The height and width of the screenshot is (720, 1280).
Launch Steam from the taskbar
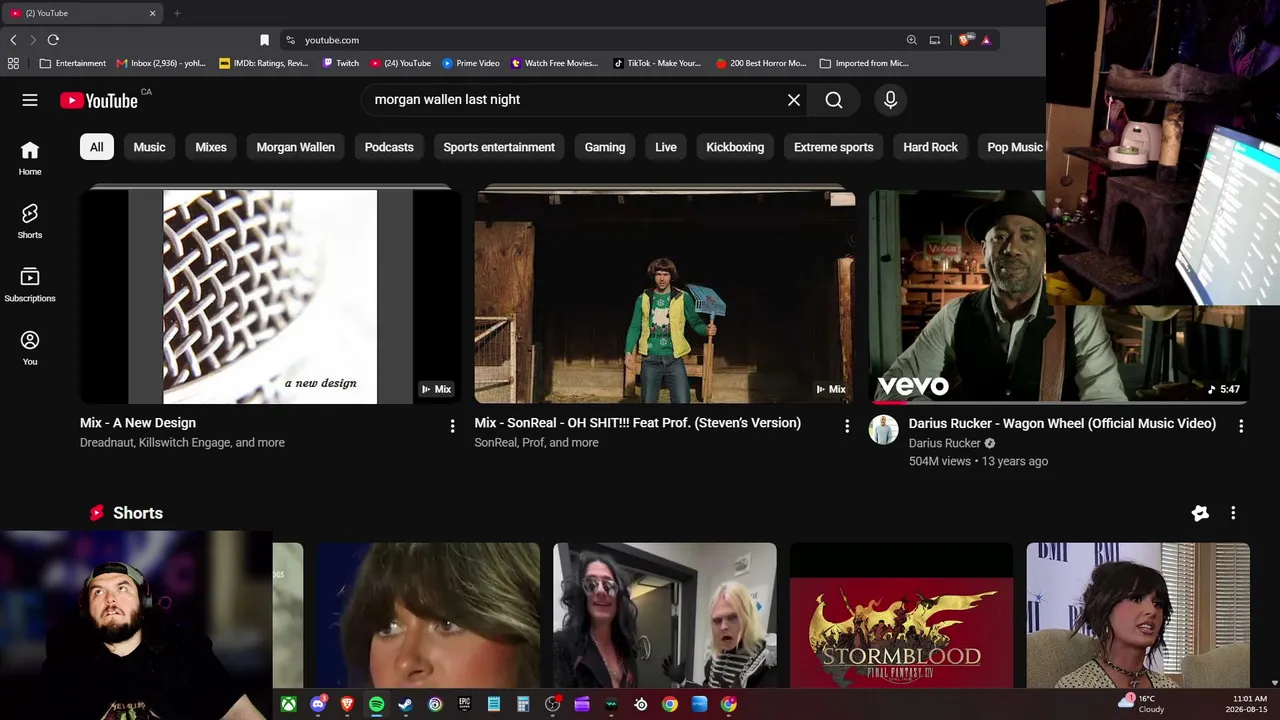pos(405,704)
